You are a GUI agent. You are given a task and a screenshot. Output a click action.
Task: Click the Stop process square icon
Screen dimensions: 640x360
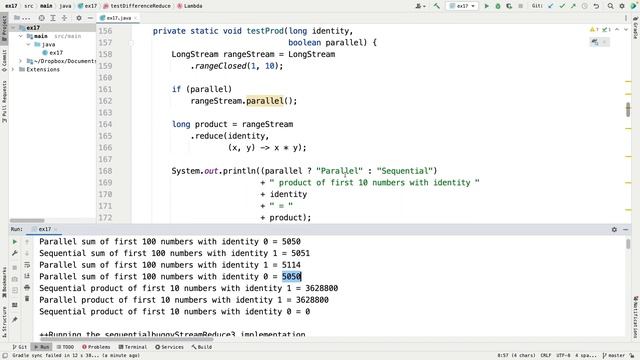click(x=520, y=6)
